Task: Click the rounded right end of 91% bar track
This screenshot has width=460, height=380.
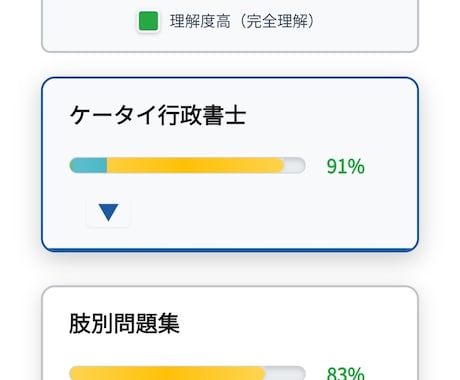Action: (301, 165)
